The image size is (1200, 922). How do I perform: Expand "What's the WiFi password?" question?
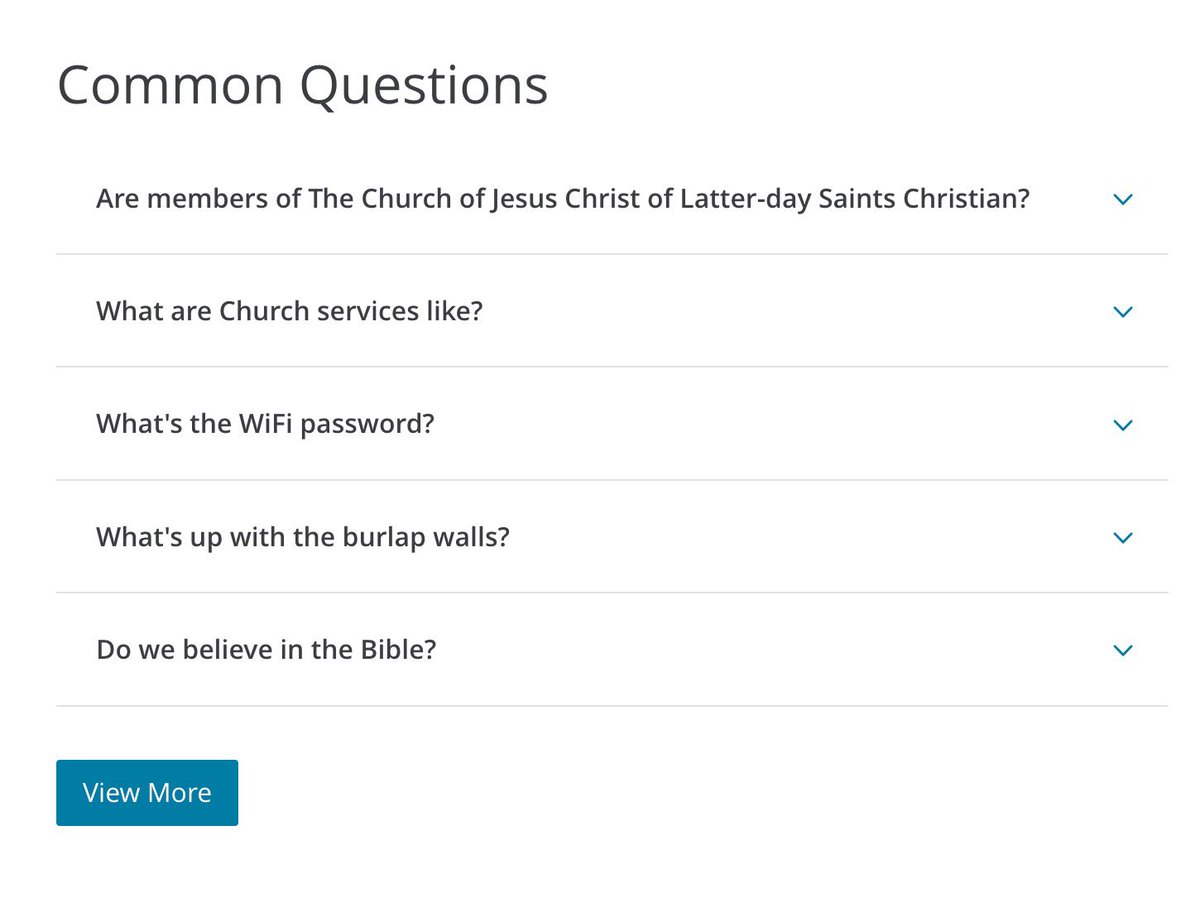click(x=265, y=425)
